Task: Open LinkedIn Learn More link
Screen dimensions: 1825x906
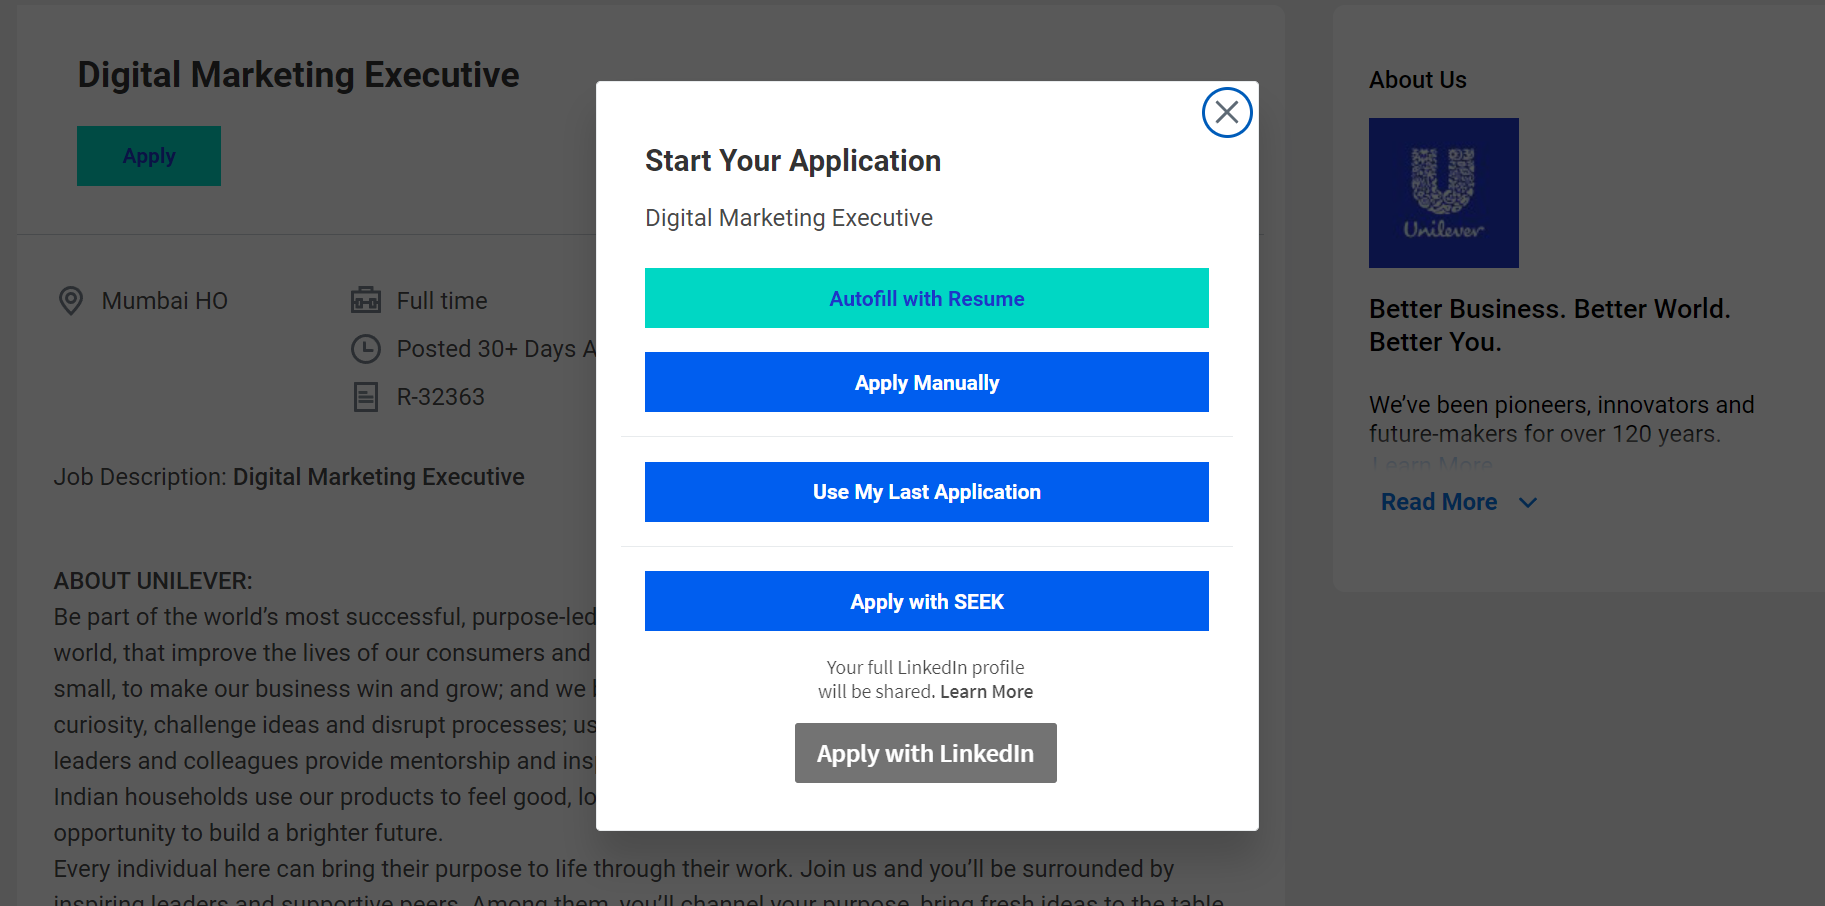Action: (986, 692)
